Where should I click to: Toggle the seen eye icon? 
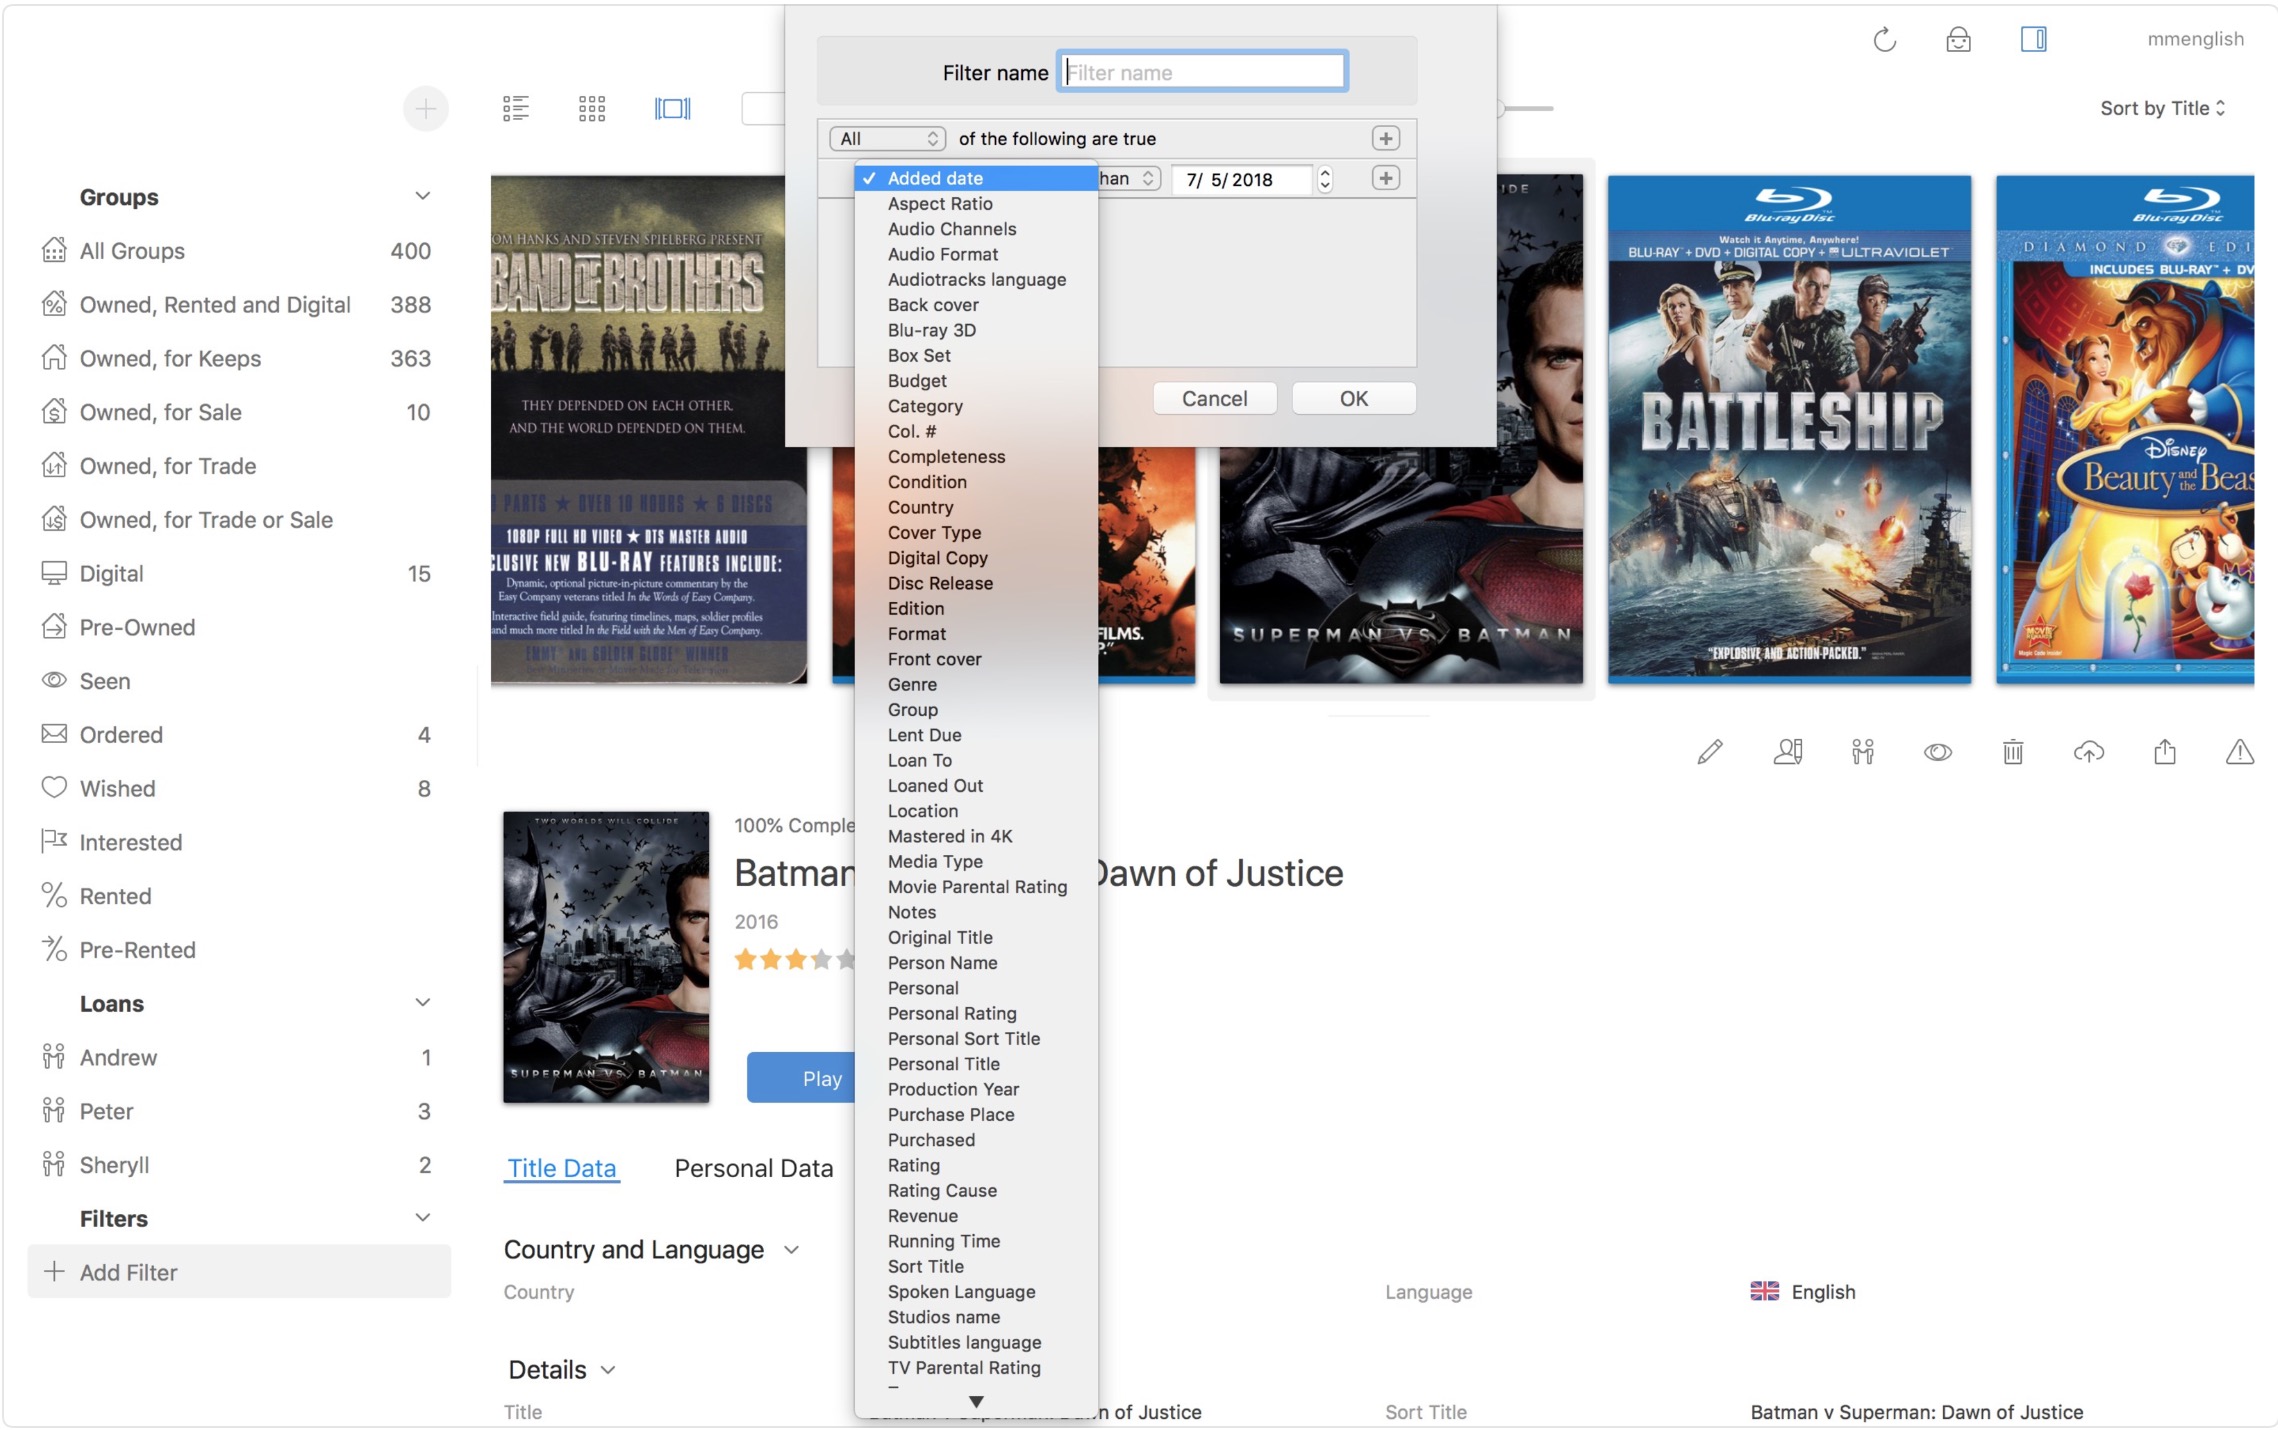(1938, 752)
